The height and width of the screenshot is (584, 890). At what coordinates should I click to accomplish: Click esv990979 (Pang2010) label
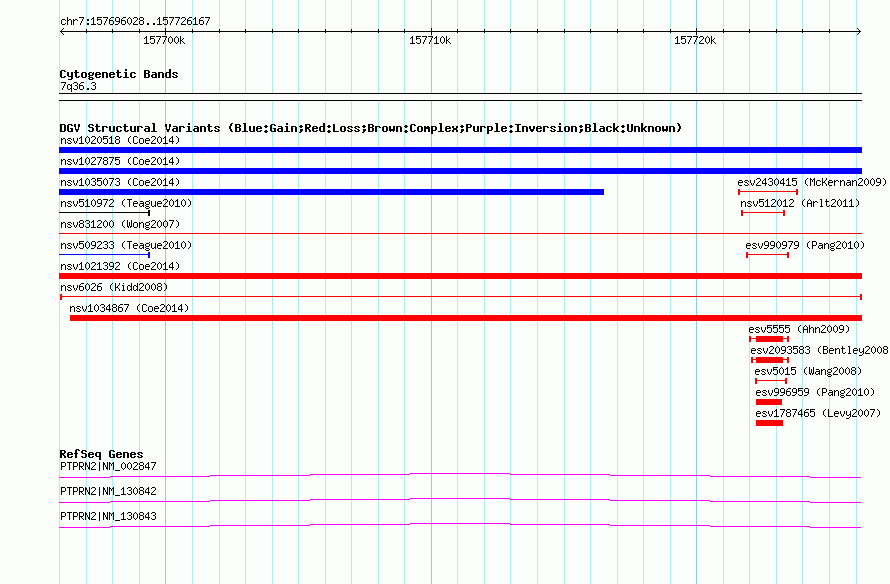pyautogui.click(x=805, y=245)
